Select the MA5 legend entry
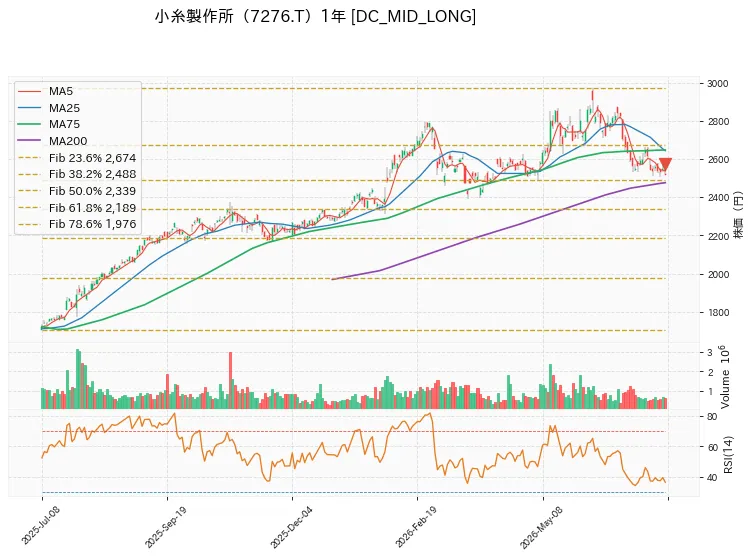 click(45, 91)
